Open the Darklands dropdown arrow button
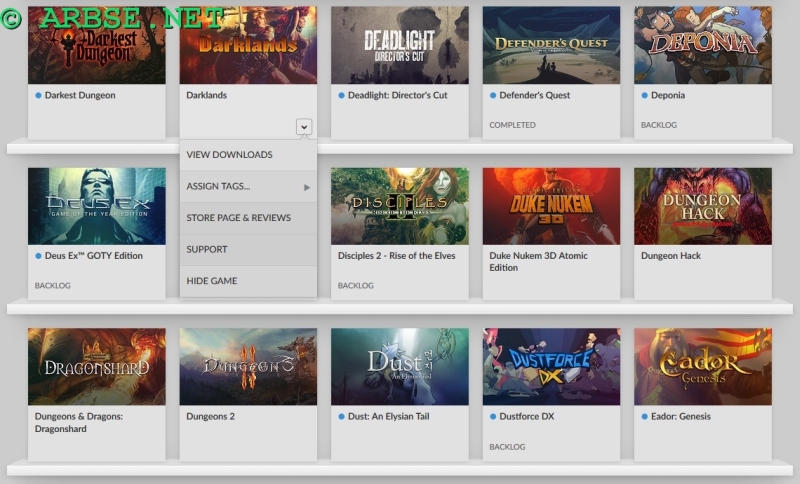Image resolution: width=800 pixels, height=484 pixels. [x=304, y=127]
